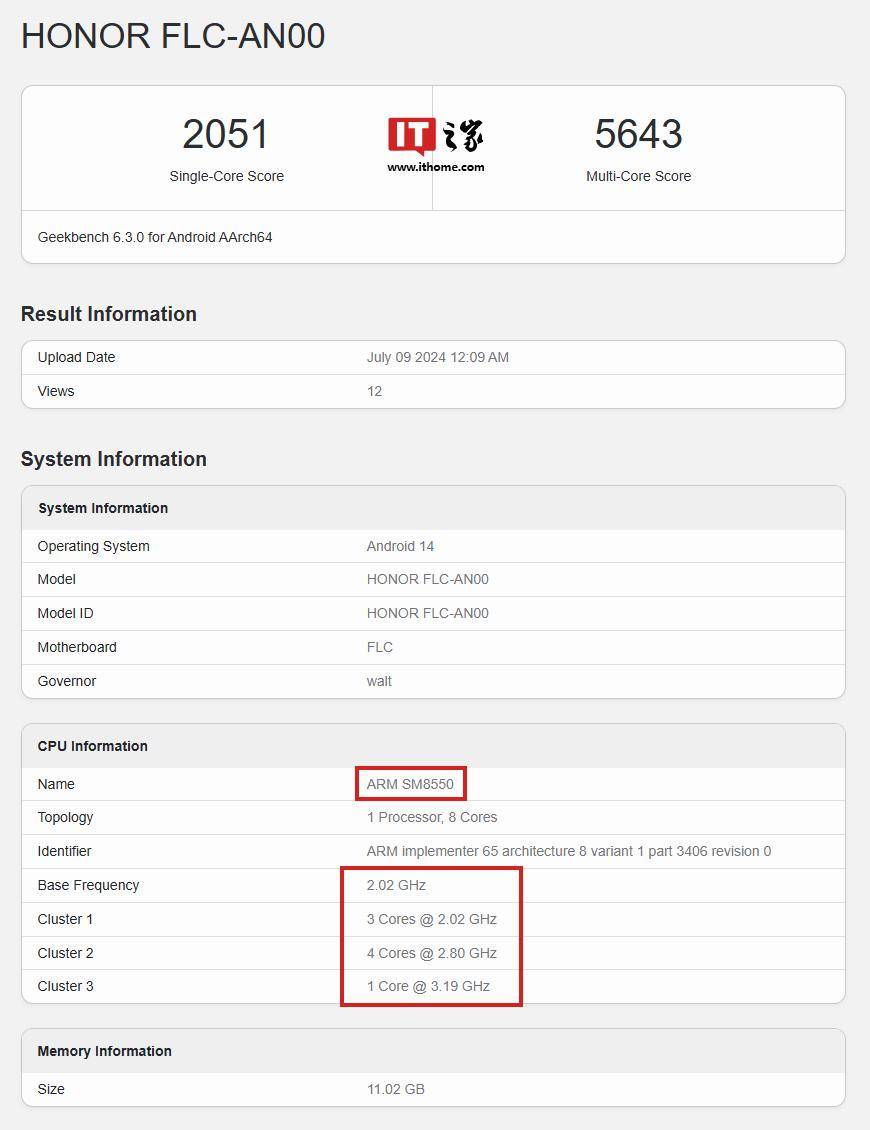This screenshot has height=1130, width=870.
Task: Select the Android 14 value
Action: (400, 546)
